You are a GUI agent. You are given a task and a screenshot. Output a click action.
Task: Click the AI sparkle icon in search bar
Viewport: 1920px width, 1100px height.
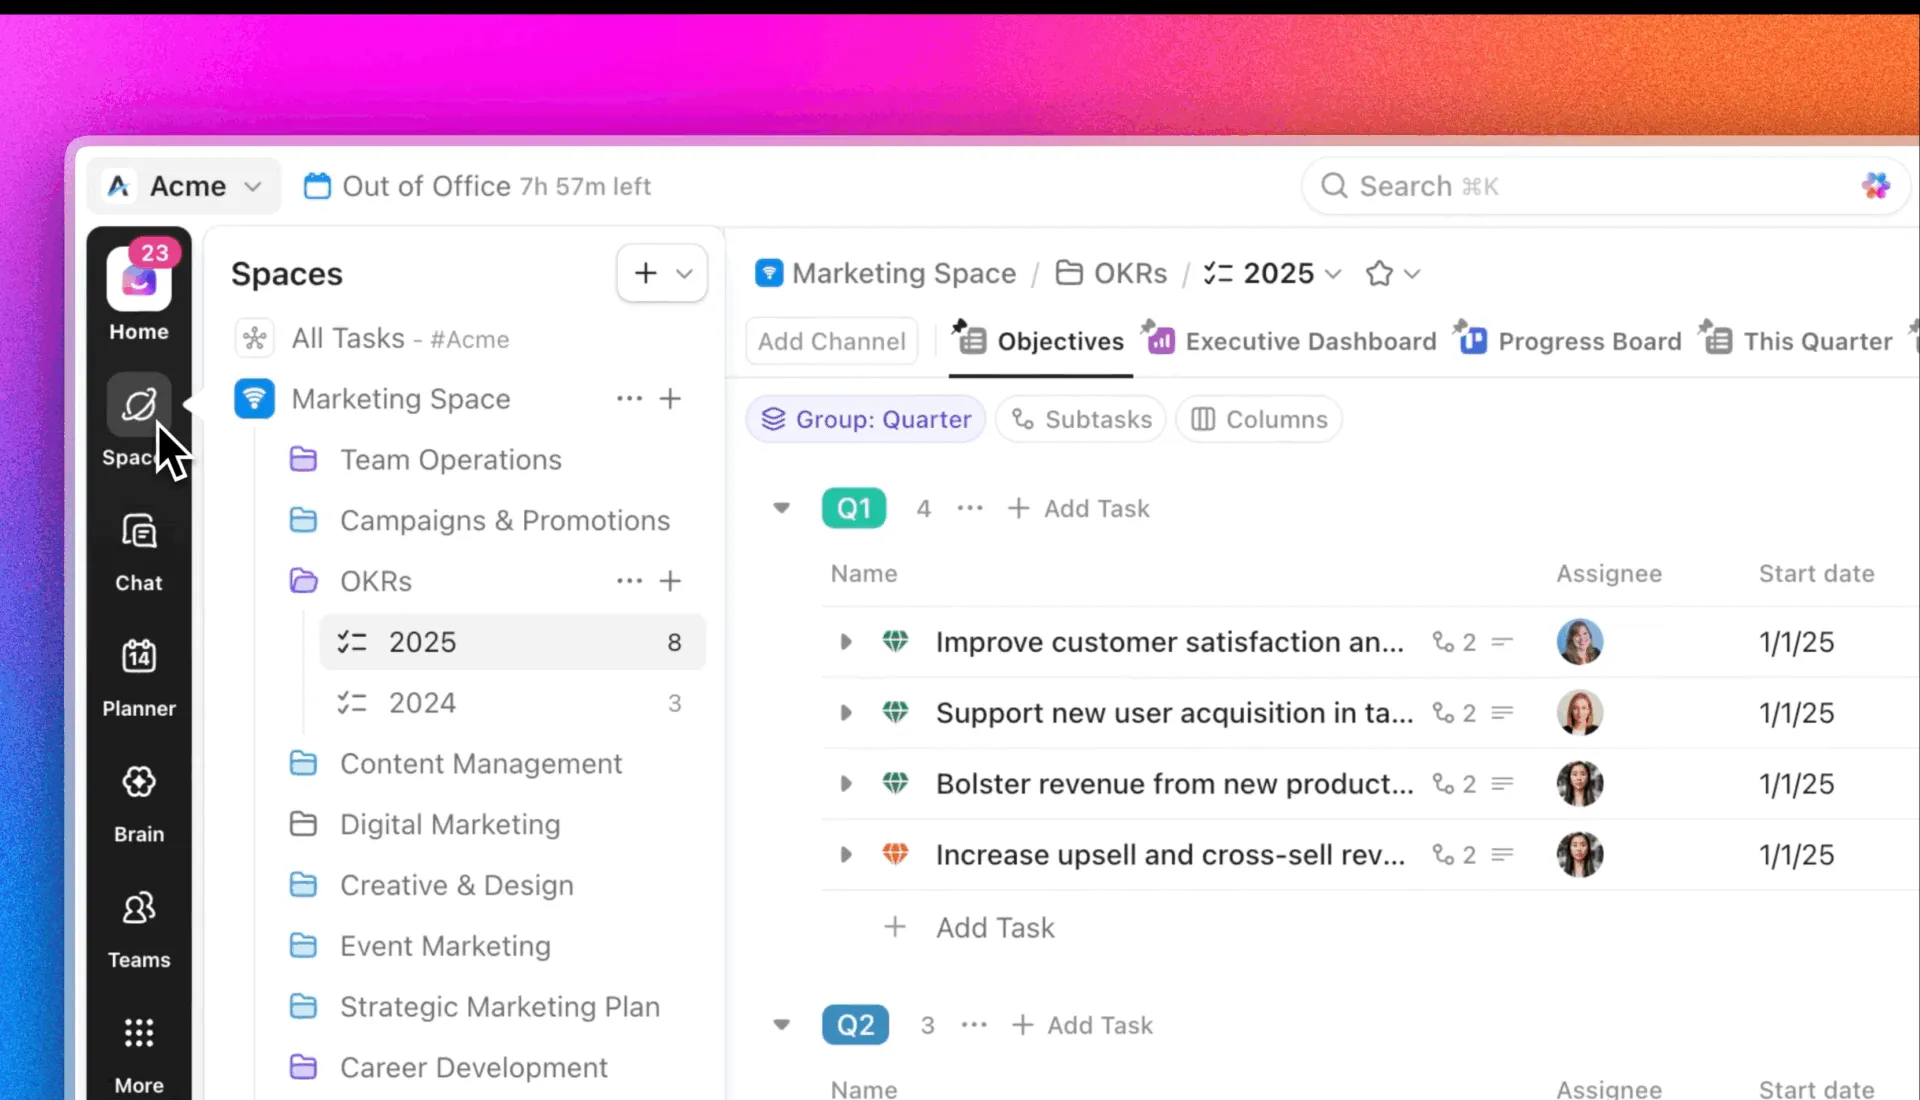[x=1875, y=186]
